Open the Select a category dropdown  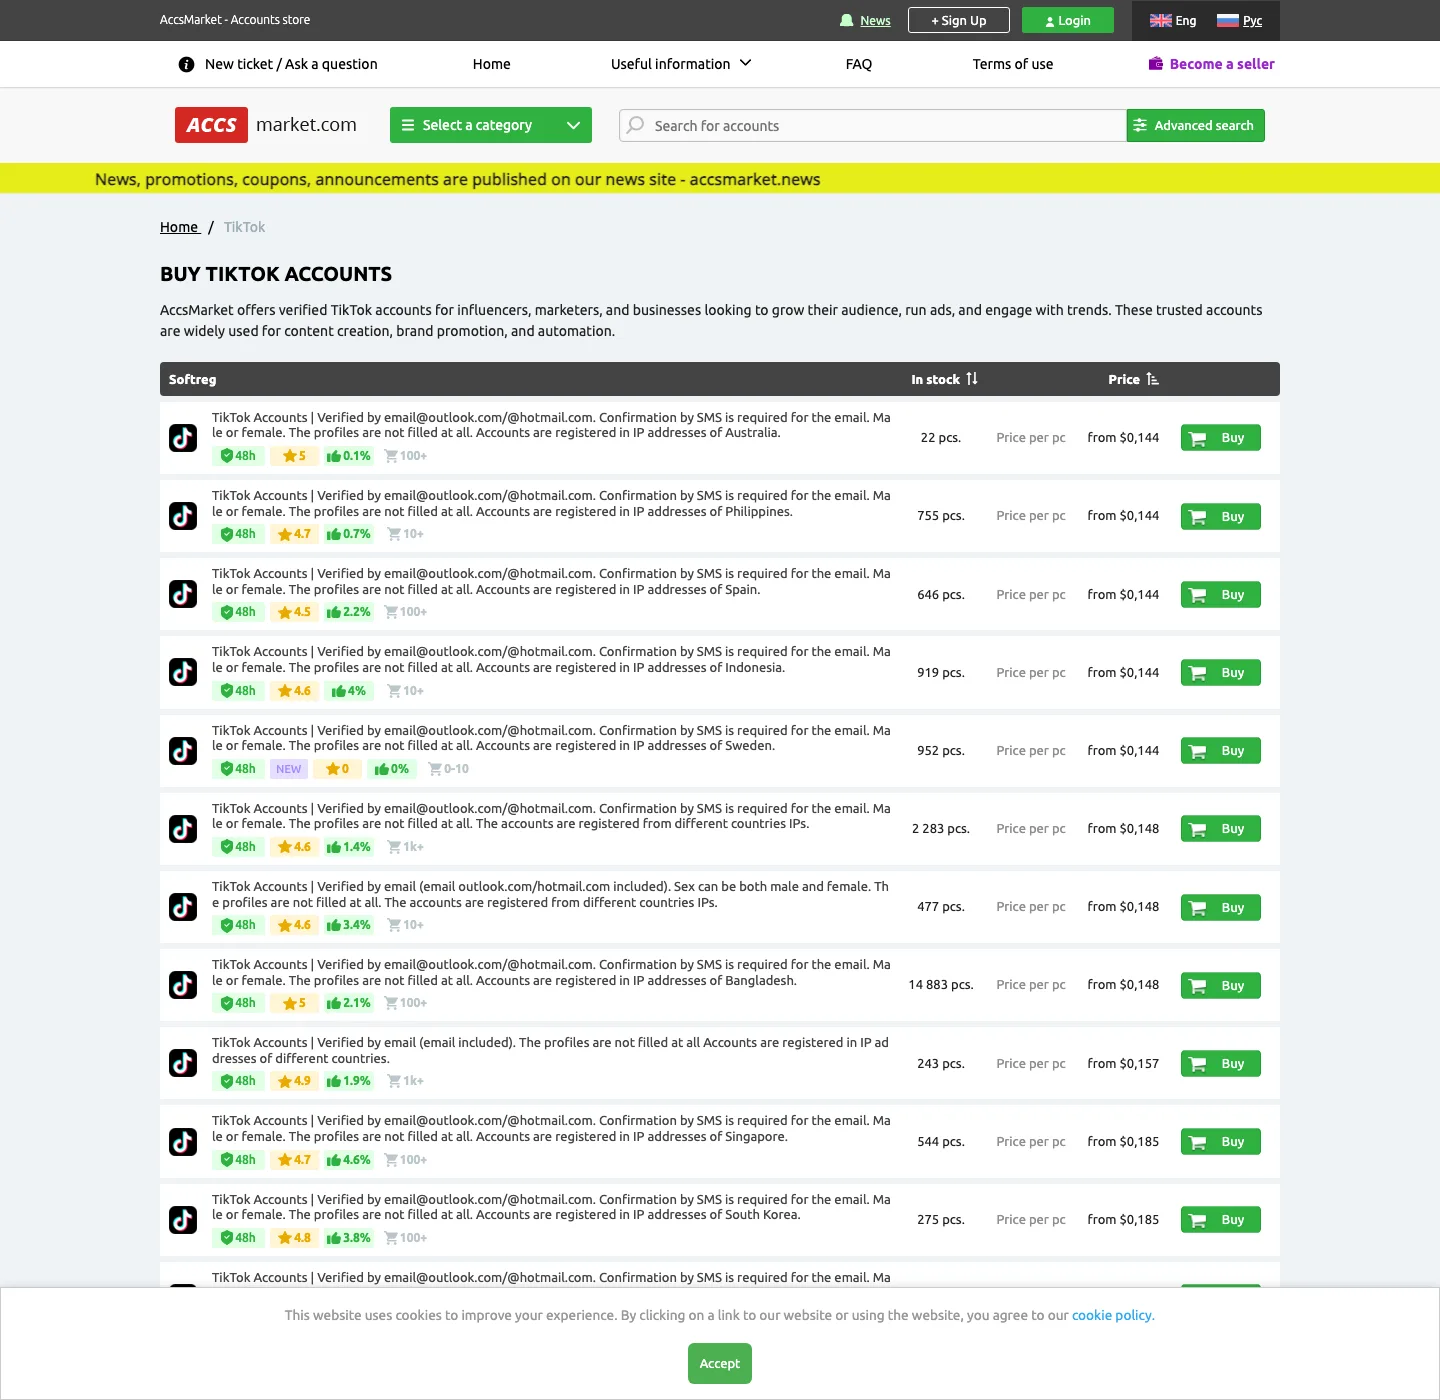(491, 125)
